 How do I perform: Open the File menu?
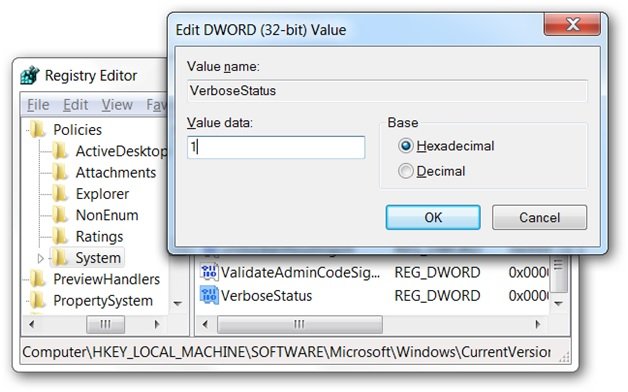point(38,105)
